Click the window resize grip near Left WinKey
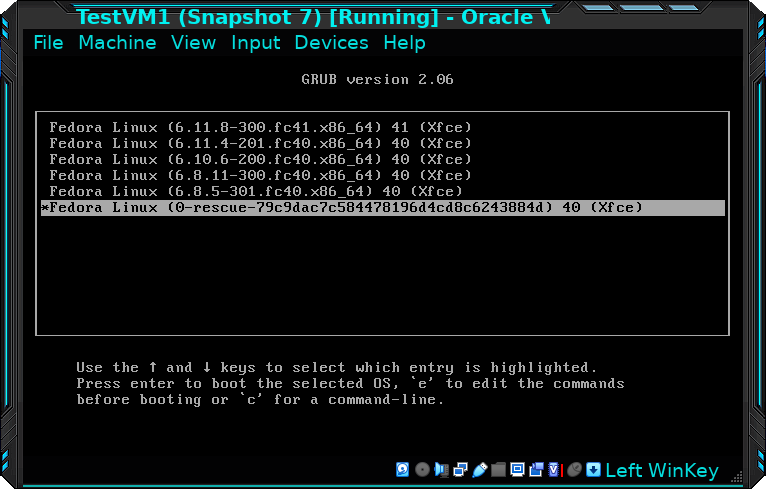This screenshot has width=766, height=489. pos(737,476)
